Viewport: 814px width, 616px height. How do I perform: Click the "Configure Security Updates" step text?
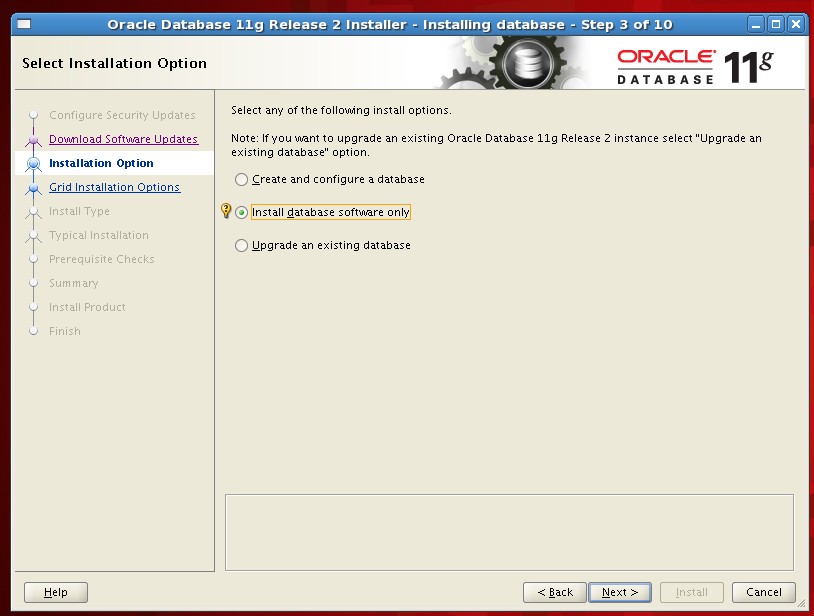coord(122,115)
